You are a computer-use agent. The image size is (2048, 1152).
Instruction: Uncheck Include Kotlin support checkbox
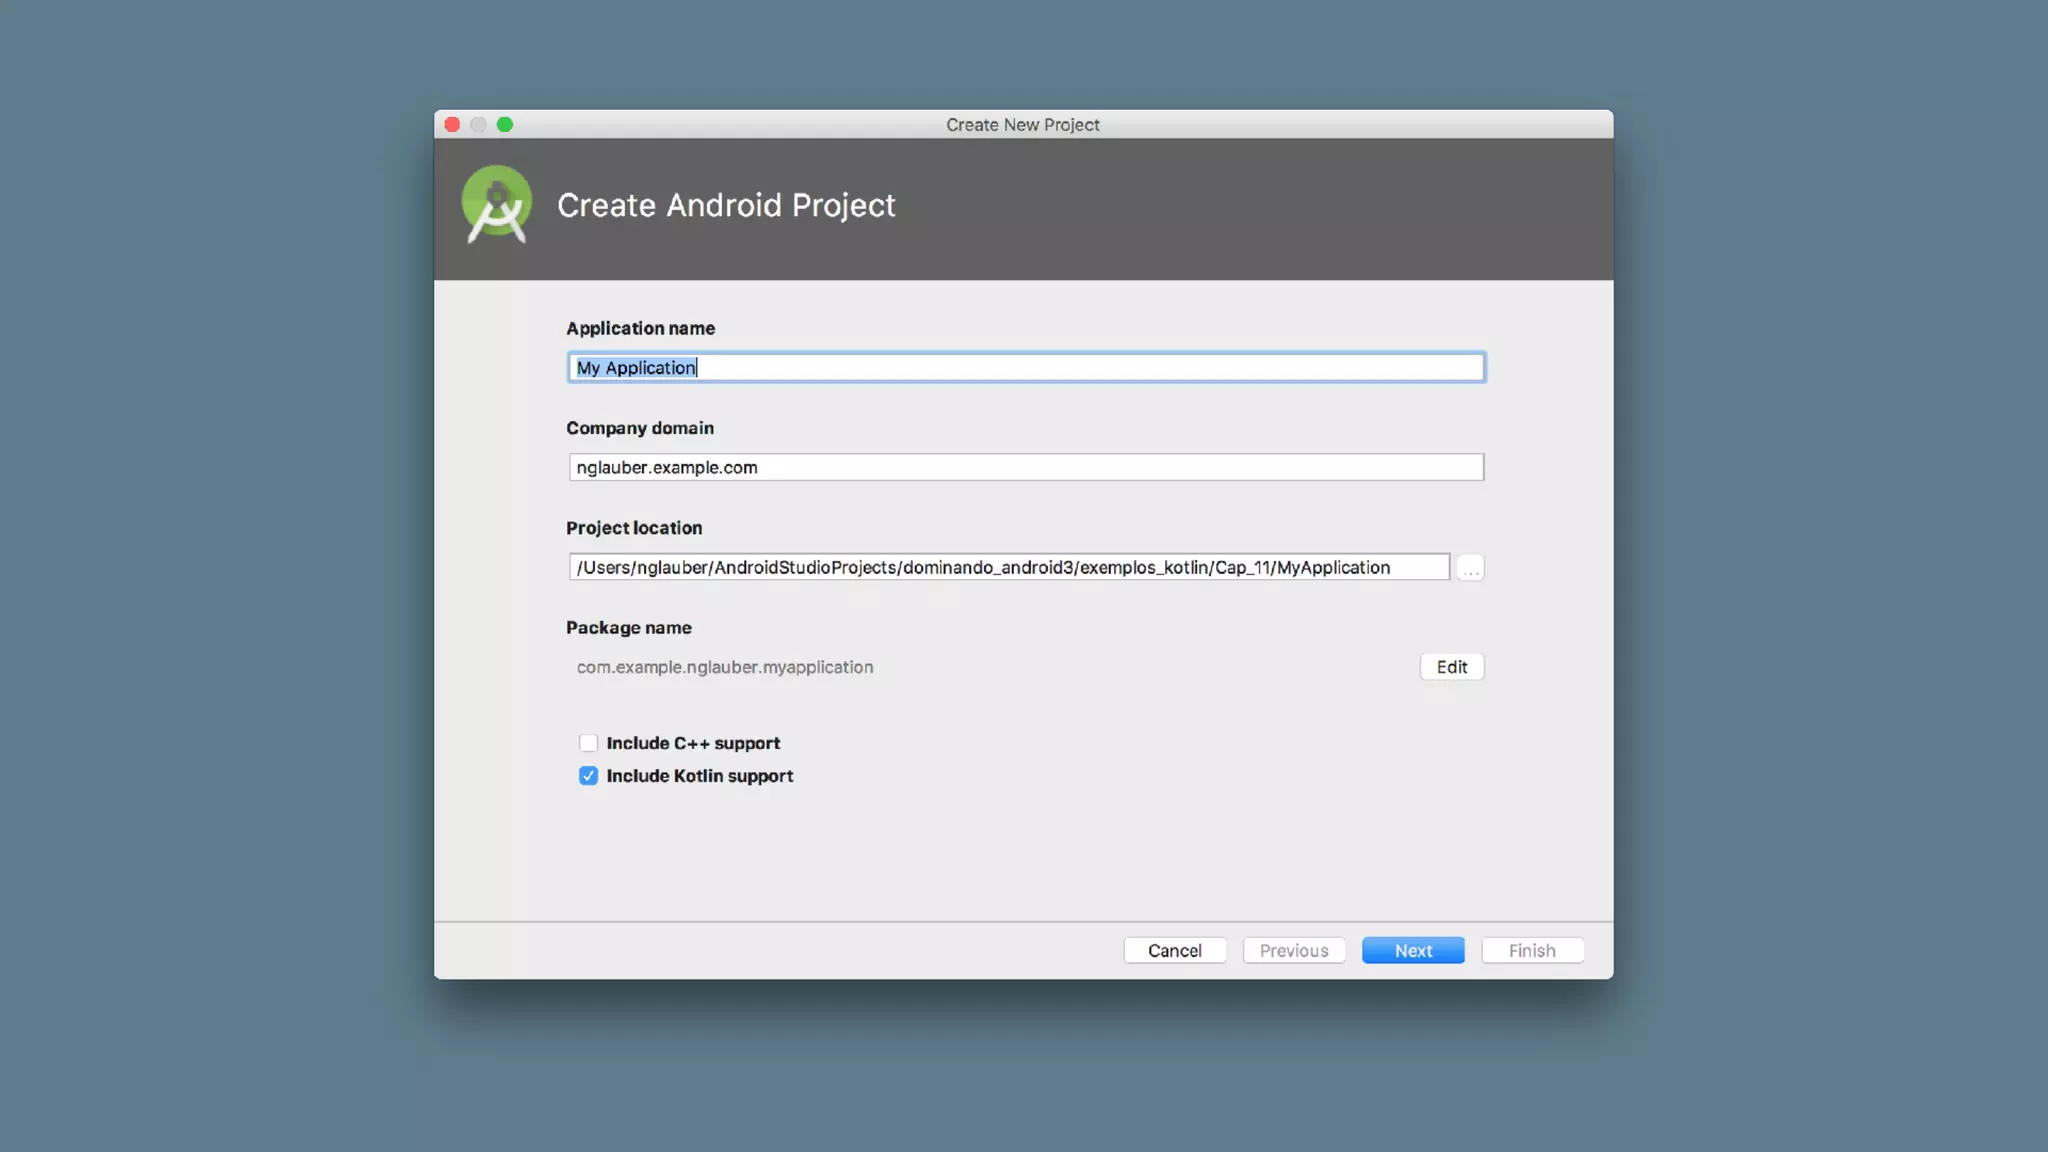tap(588, 776)
